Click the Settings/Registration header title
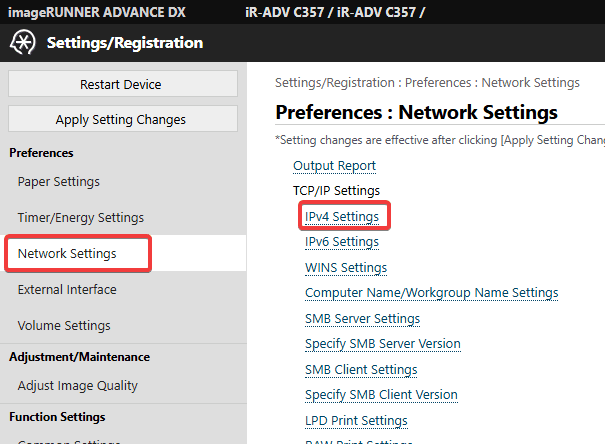The height and width of the screenshot is (444, 605). pos(124,43)
